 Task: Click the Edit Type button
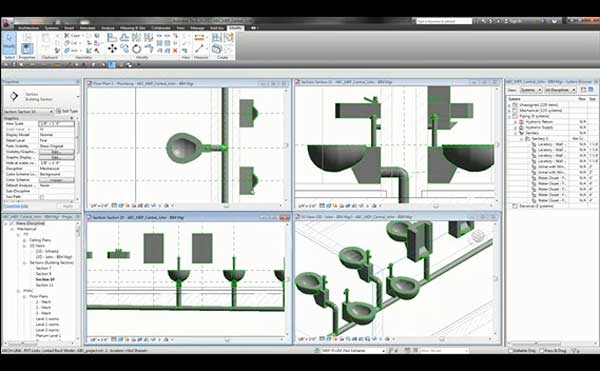click(x=67, y=111)
